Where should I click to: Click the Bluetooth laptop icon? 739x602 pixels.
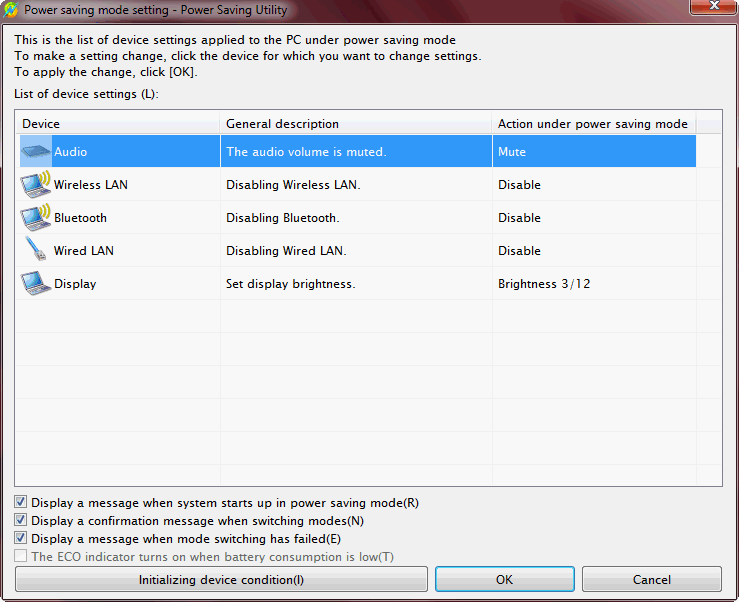[36, 217]
